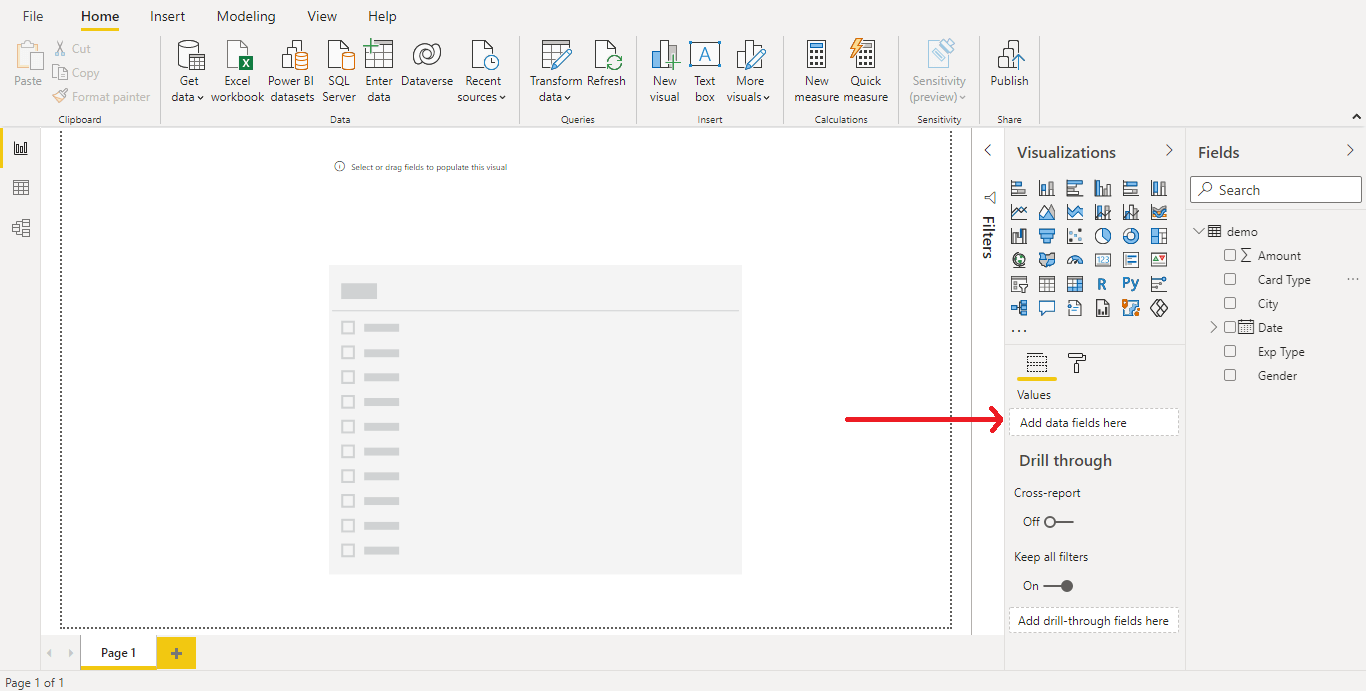This screenshot has width=1366, height=691.
Task: Choose the funnel chart visual
Action: (1047, 236)
